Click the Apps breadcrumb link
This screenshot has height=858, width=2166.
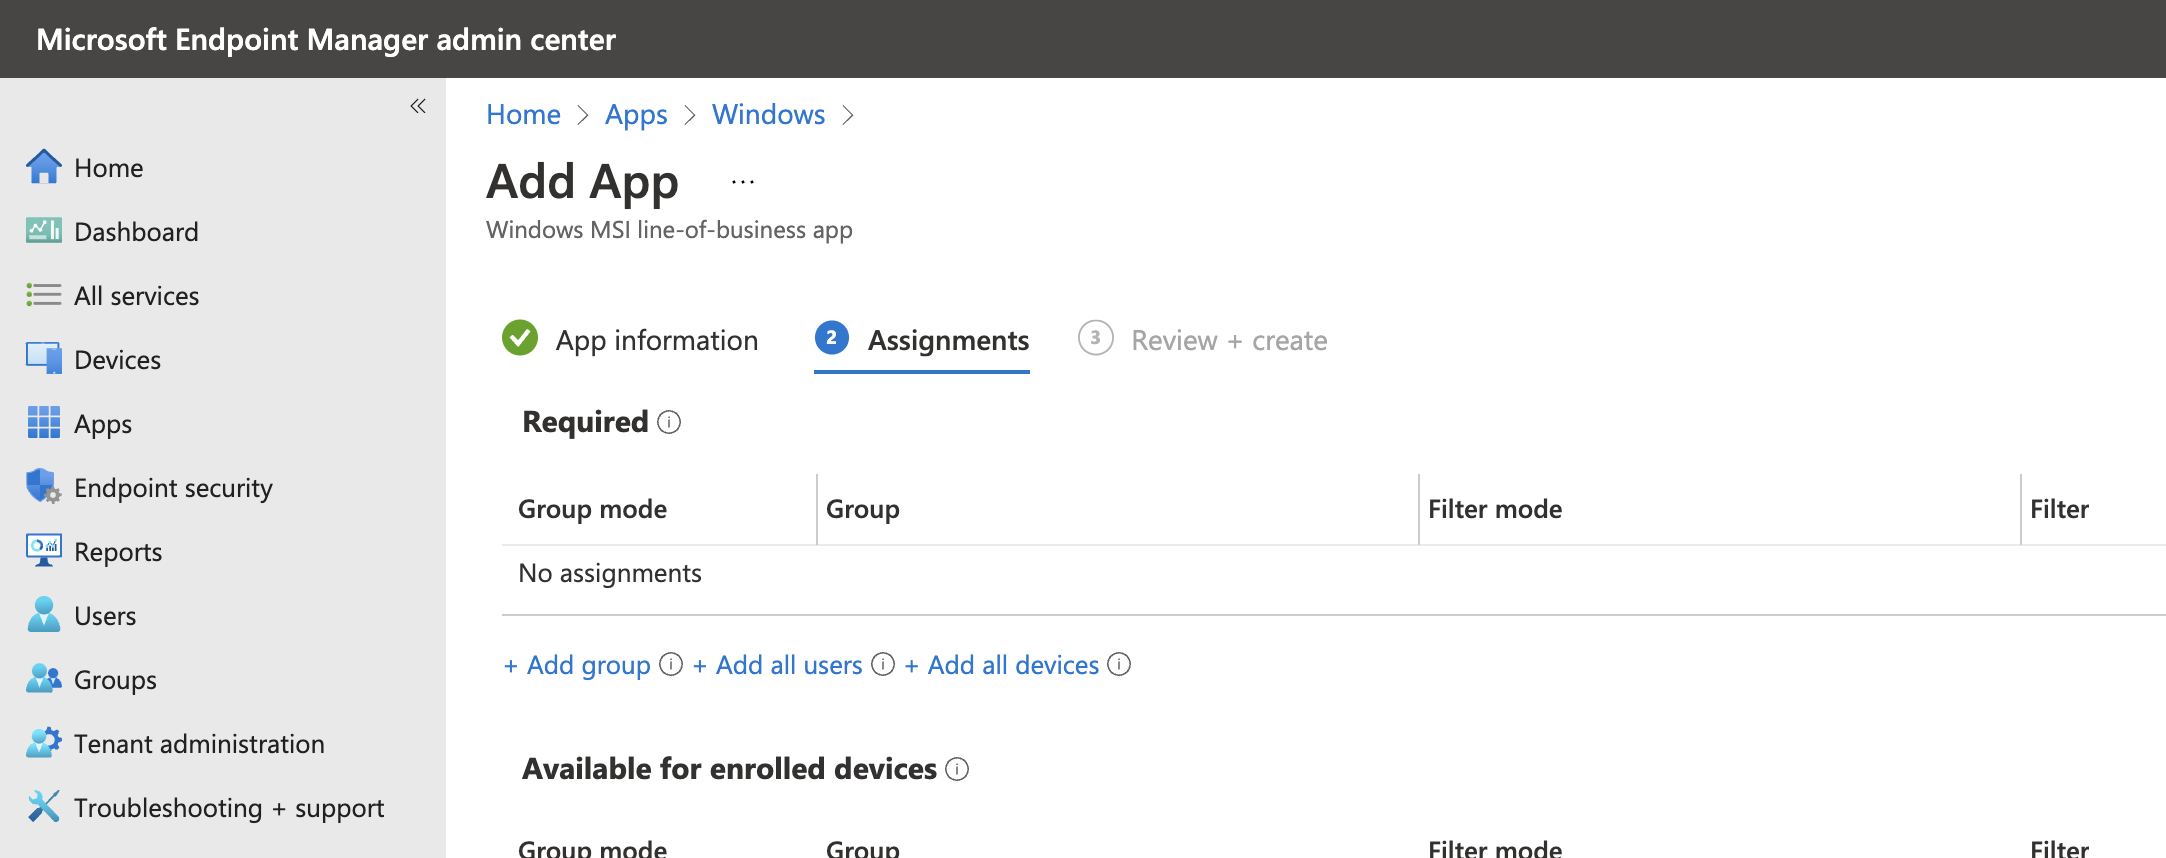click(x=636, y=115)
